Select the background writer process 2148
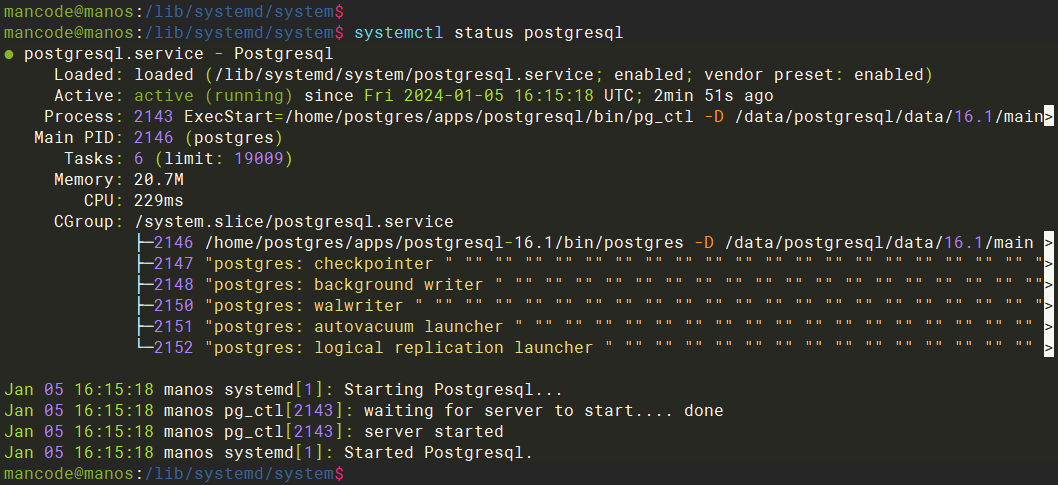Image resolution: width=1058 pixels, height=485 pixels. (174, 285)
